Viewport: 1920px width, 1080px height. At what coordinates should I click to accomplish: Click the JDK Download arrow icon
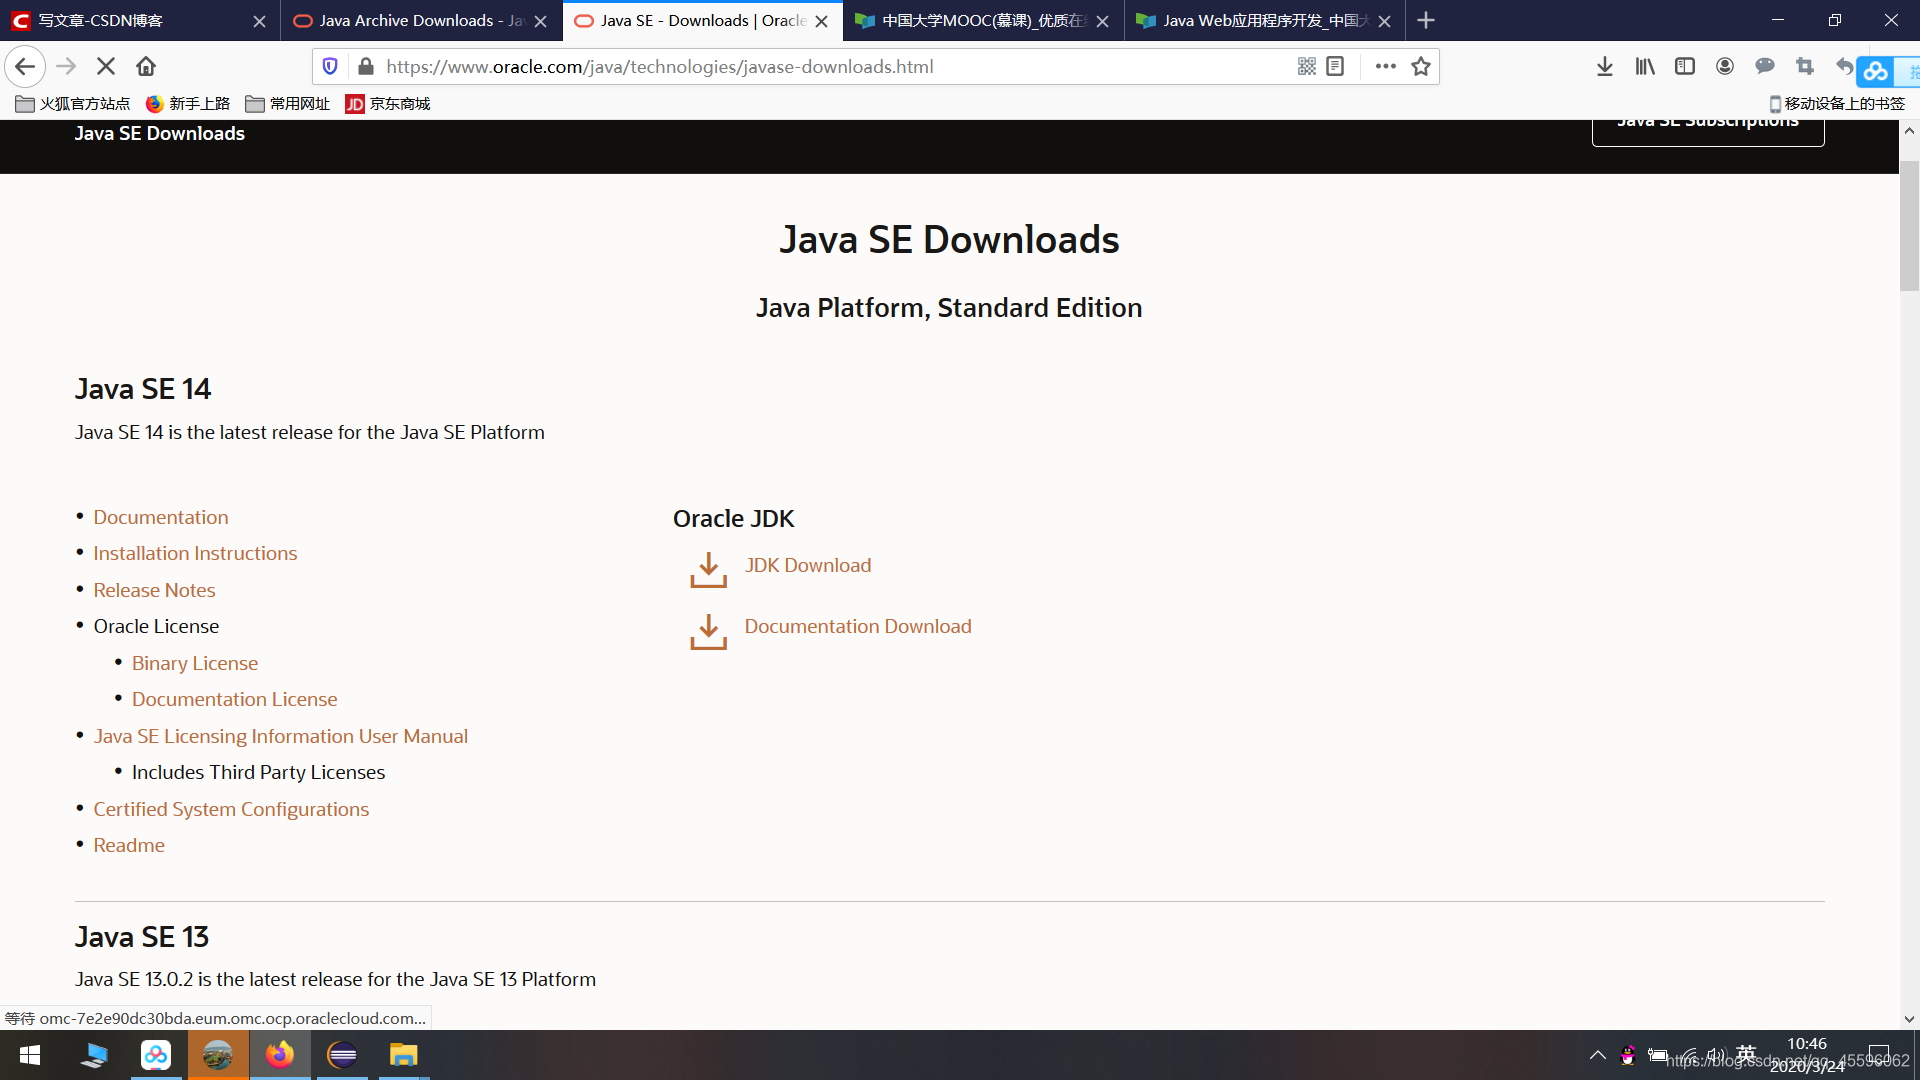click(708, 570)
